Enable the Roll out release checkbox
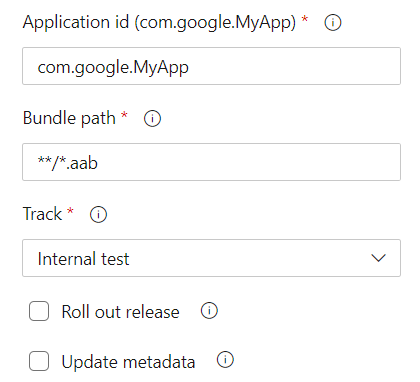 pos(39,311)
